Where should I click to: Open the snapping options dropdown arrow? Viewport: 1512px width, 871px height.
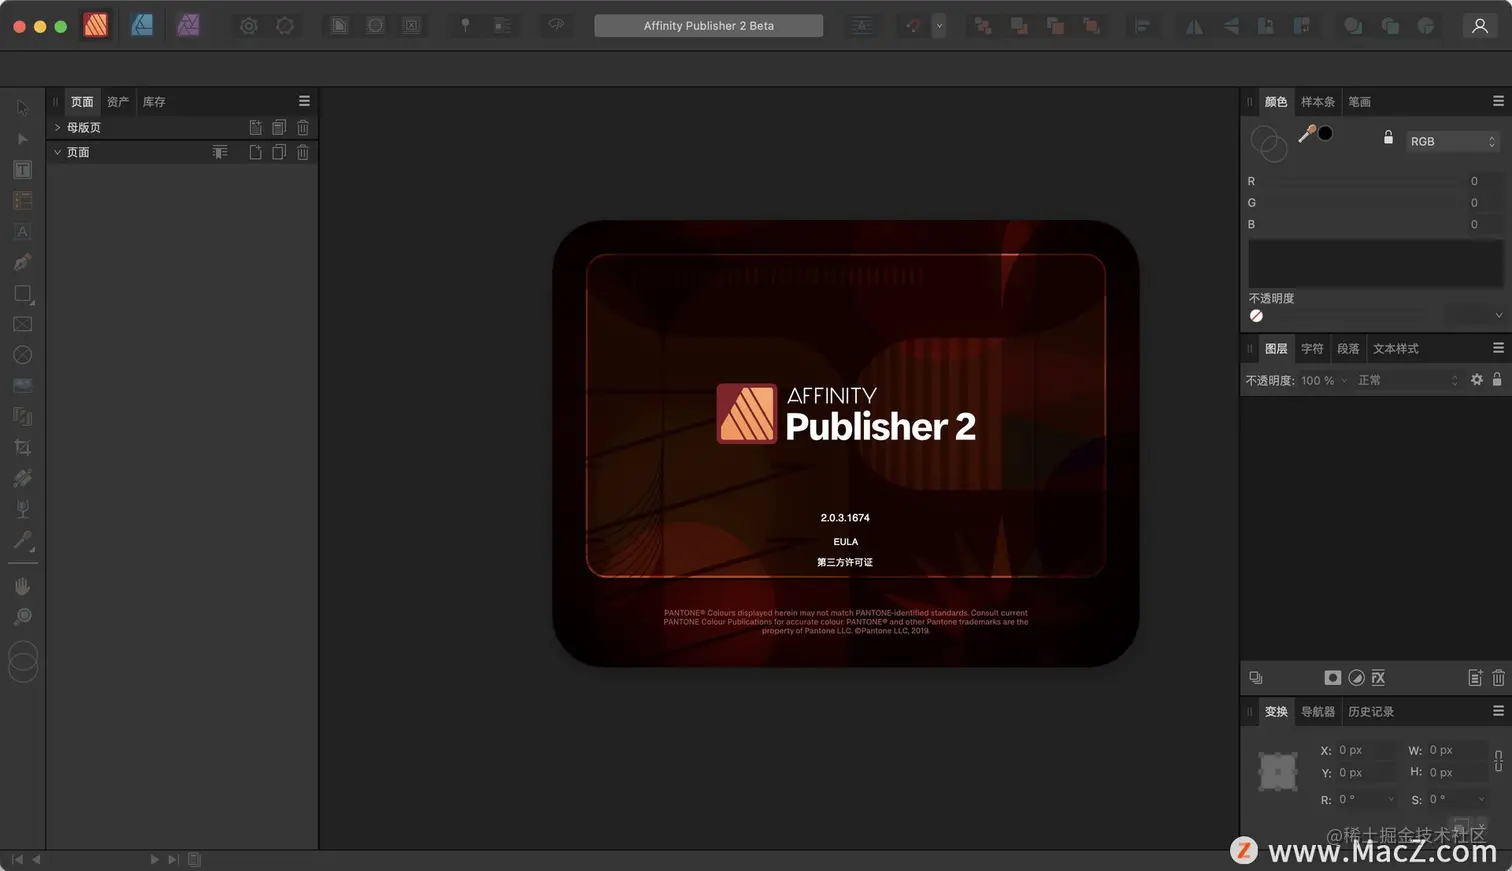[939, 26]
